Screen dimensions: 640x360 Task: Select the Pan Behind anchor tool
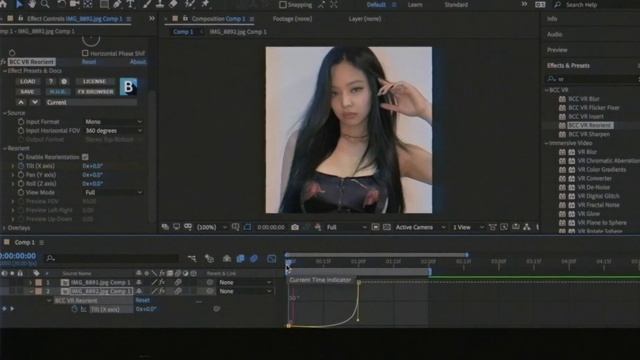tap(88, 4)
